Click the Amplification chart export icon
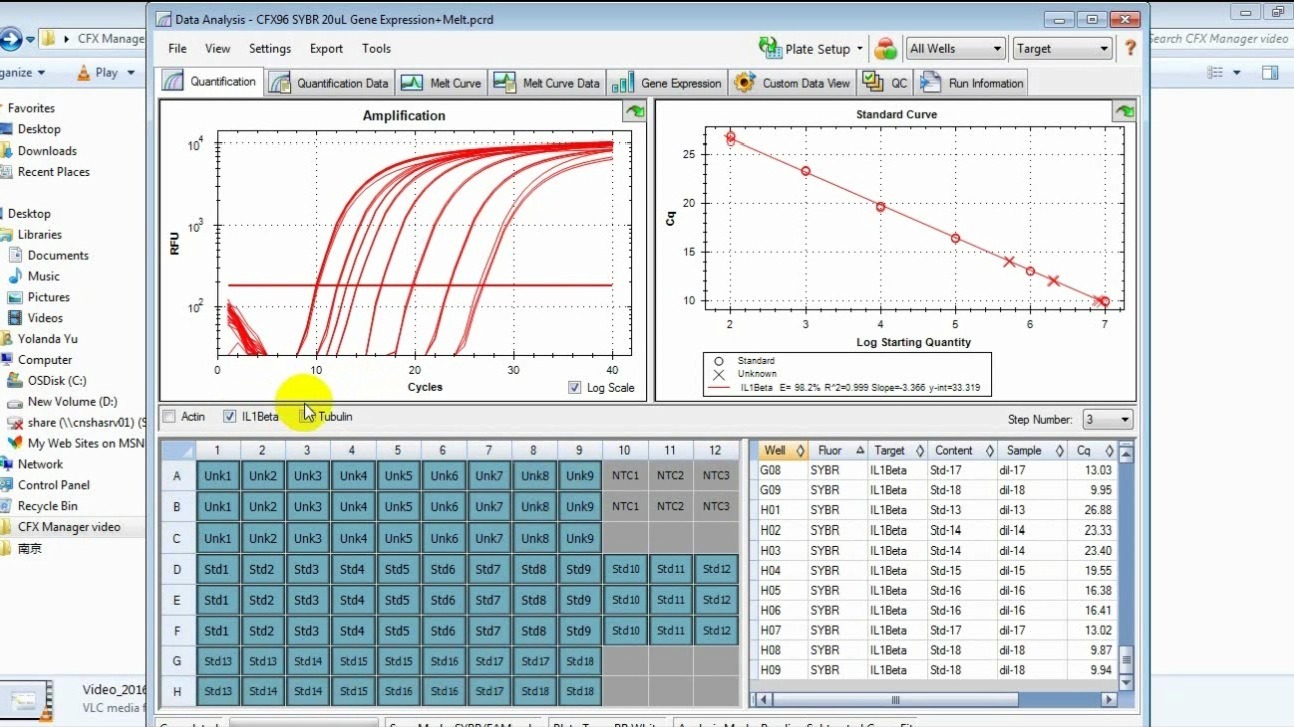Image resolution: width=1294 pixels, height=727 pixels. tap(634, 112)
